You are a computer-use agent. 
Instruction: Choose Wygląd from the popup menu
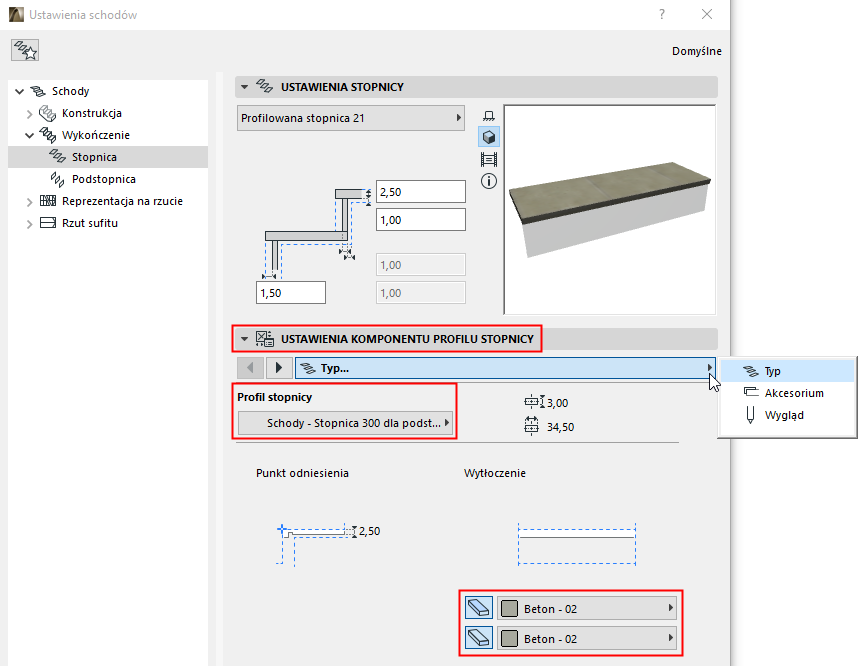tap(787, 415)
